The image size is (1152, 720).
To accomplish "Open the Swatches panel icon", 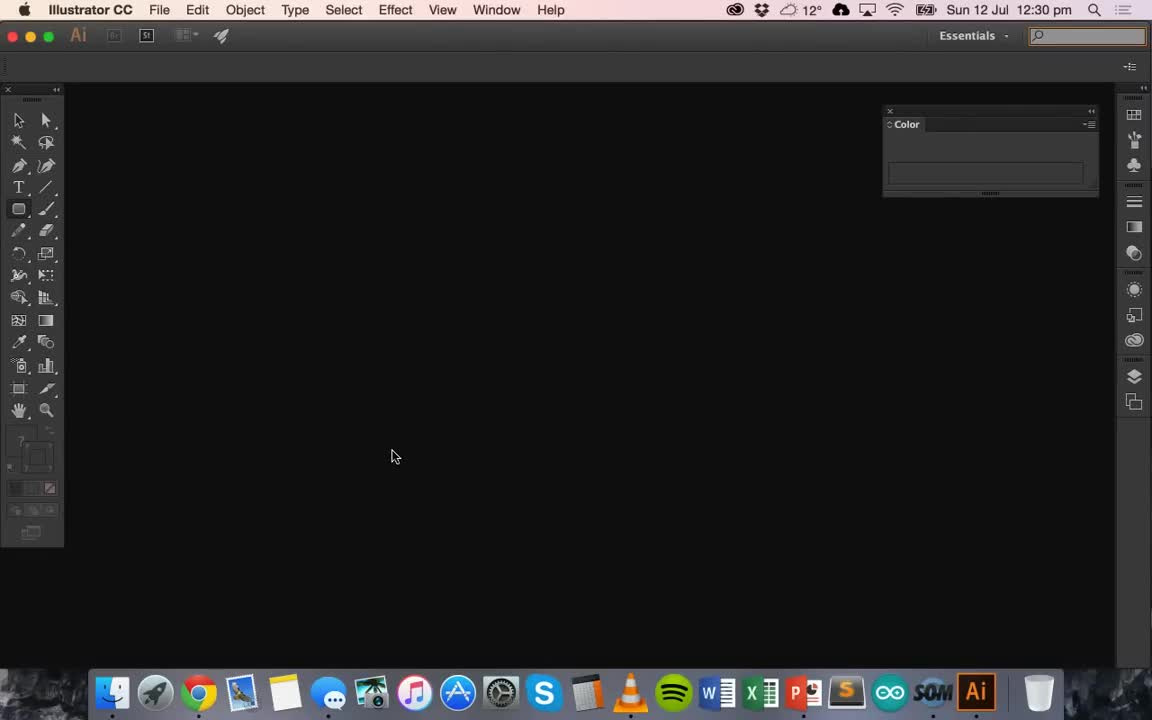I will click(1134, 115).
